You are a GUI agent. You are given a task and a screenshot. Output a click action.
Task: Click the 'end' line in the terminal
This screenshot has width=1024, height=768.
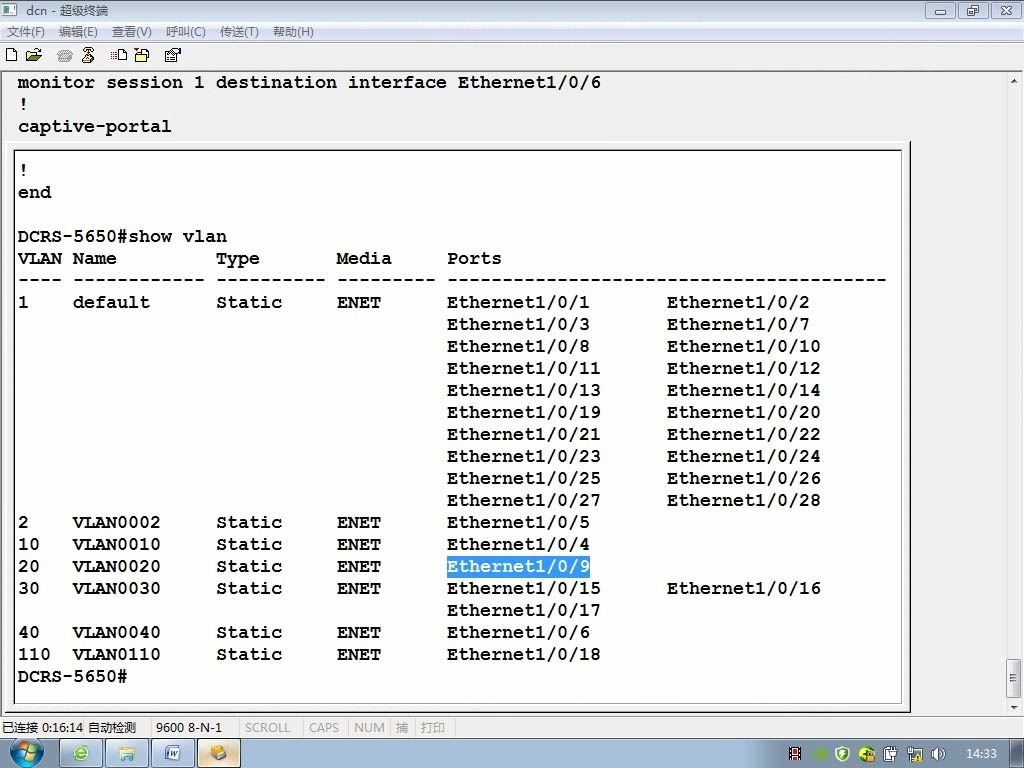[x=35, y=193]
